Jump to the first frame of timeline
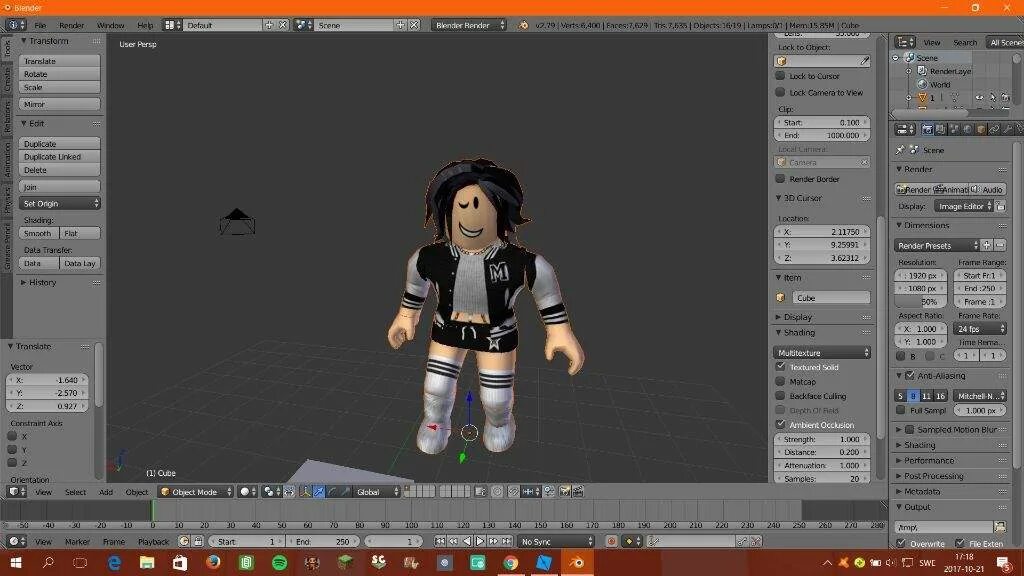 pyautogui.click(x=440, y=541)
